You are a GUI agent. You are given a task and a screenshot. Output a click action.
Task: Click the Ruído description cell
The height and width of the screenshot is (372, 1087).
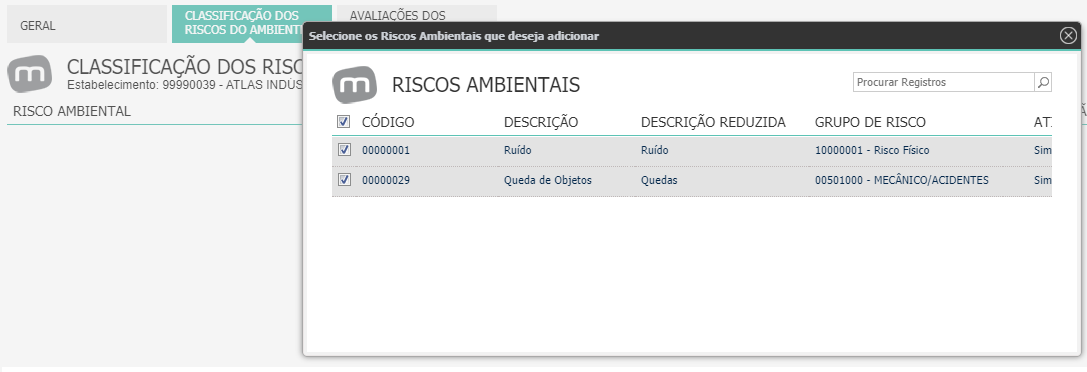click(518, 150)
